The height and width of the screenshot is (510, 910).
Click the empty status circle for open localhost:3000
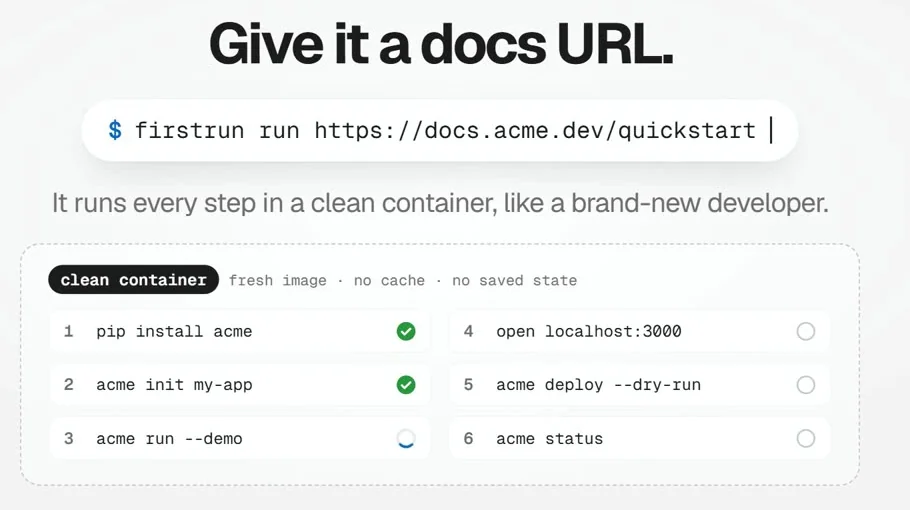tap(806, 331)
